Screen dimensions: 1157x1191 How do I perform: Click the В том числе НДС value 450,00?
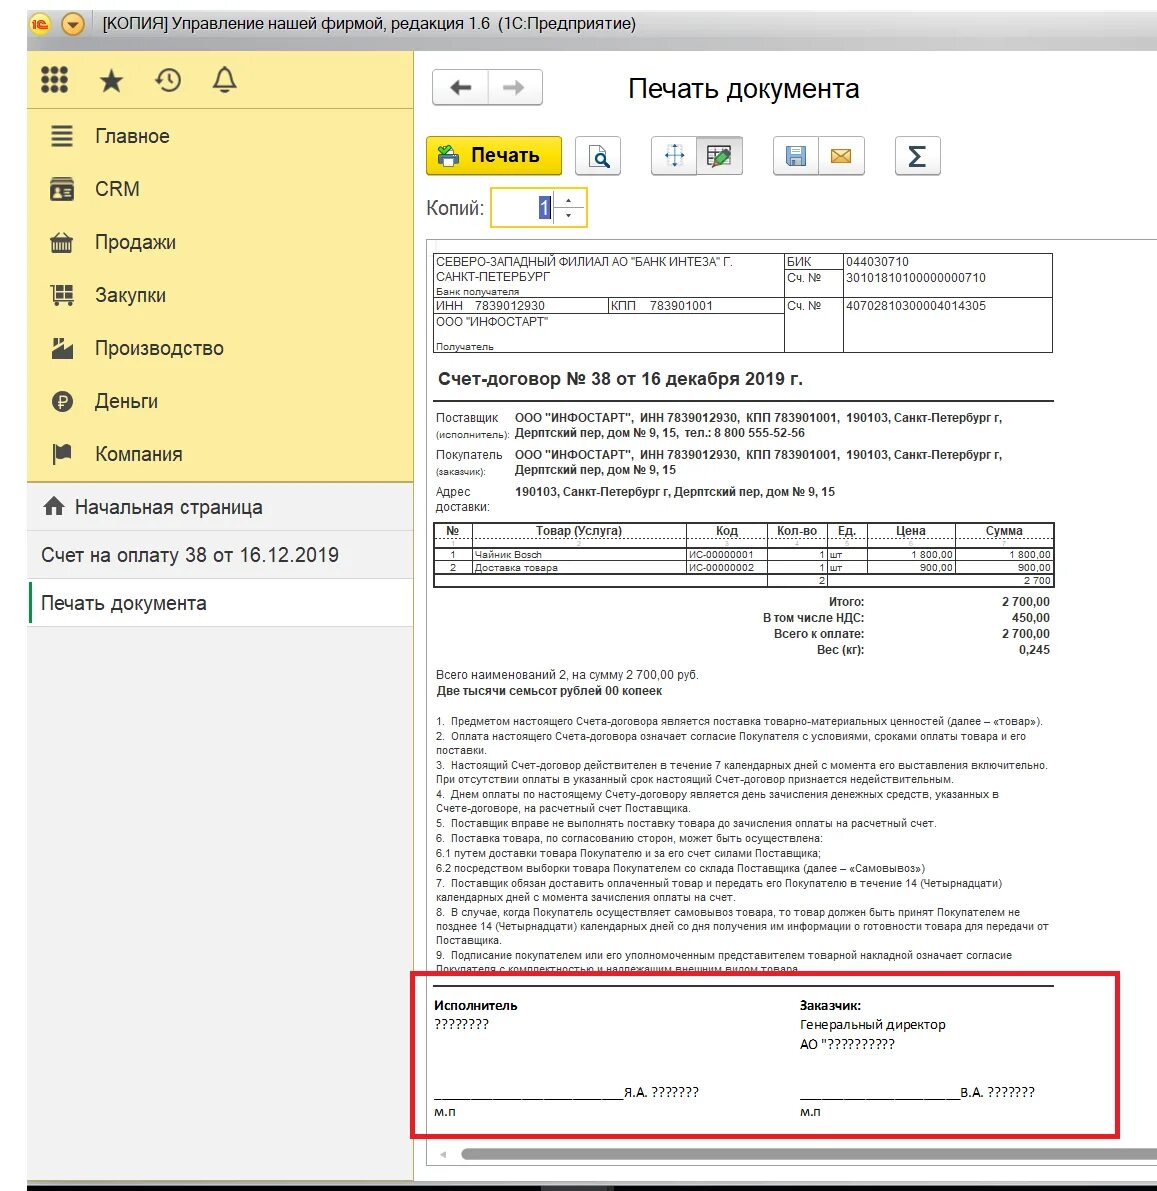[1031, 618]
